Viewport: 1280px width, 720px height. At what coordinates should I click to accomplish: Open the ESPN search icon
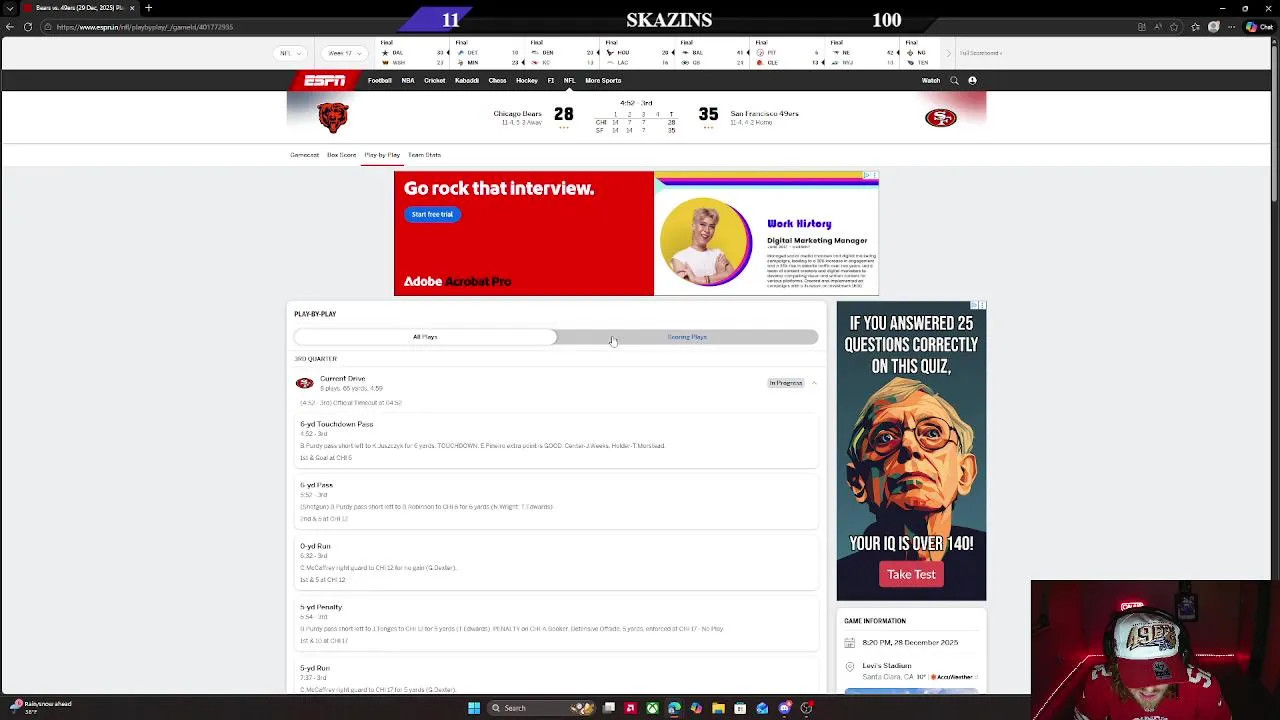(x=954, y=80)
